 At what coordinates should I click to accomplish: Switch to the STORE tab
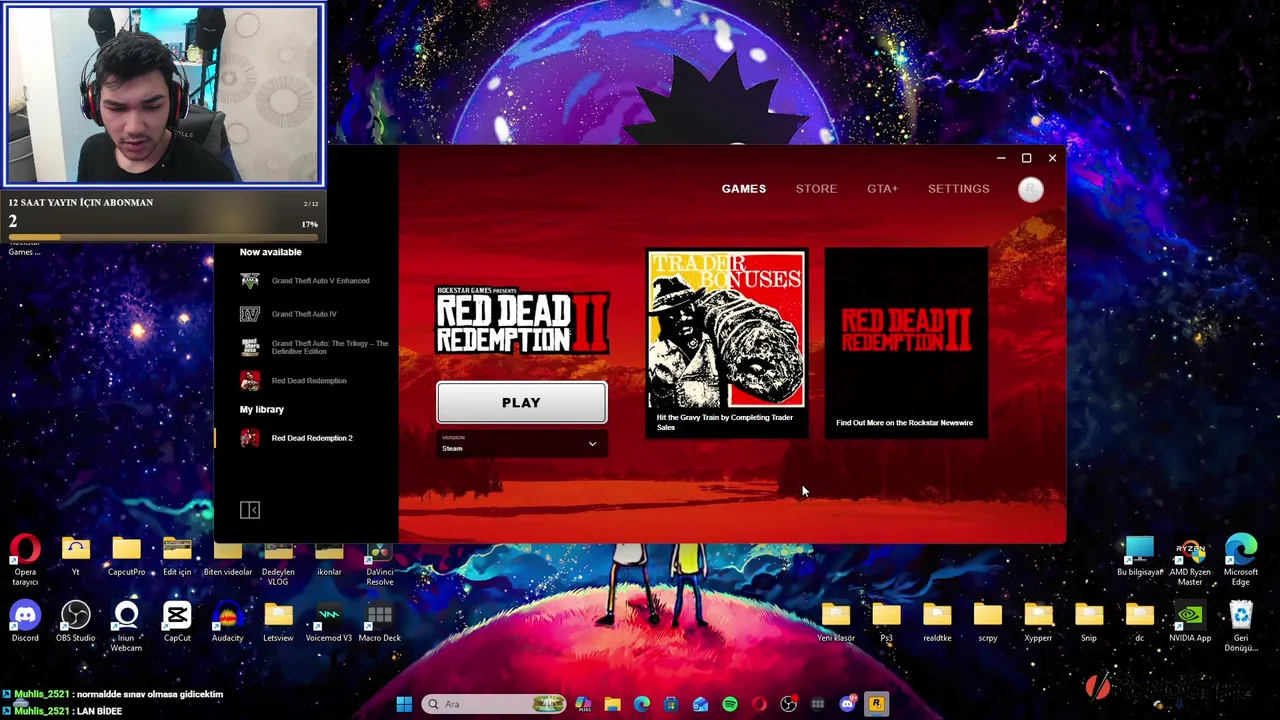(816, 189)
